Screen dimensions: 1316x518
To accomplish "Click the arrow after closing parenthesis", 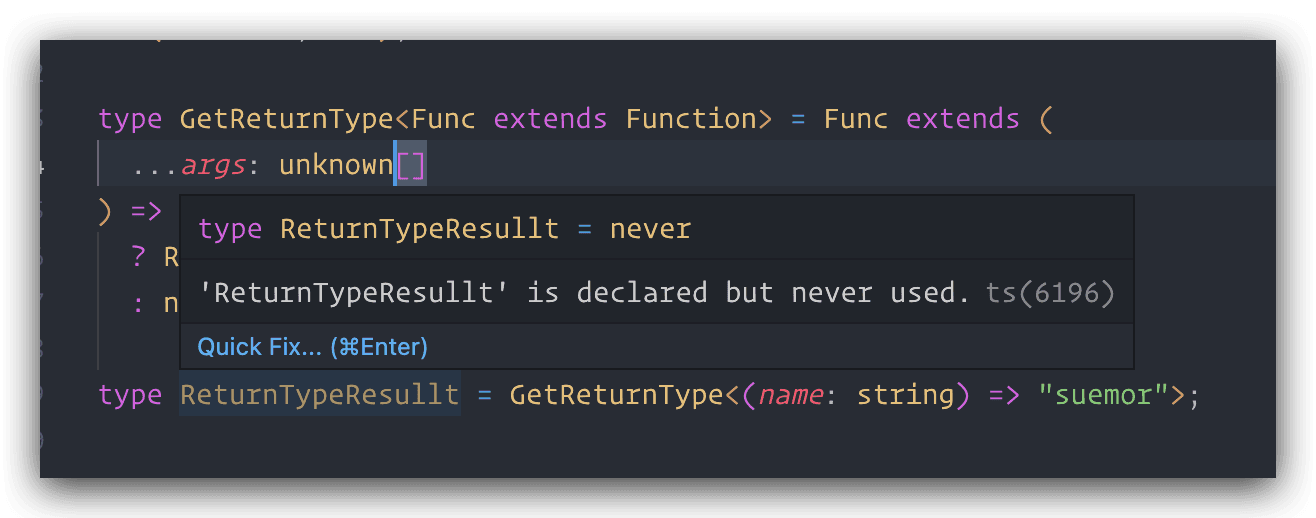I will coord(146,212).
